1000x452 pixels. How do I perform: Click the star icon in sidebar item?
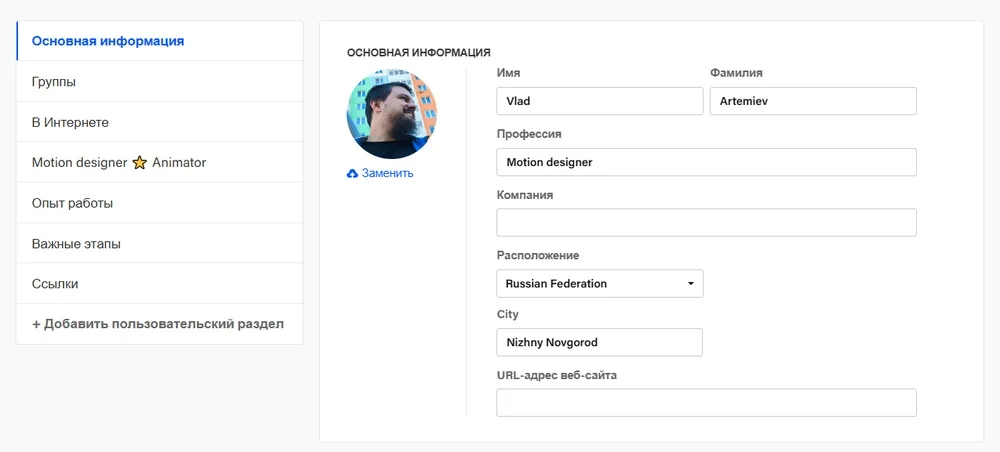(140, 163)
